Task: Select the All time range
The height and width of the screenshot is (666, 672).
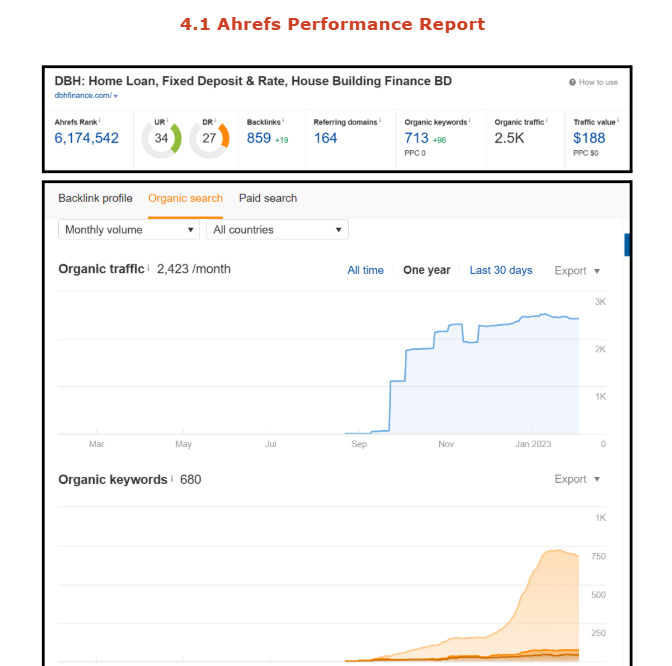Action: (x=366, y=270)
